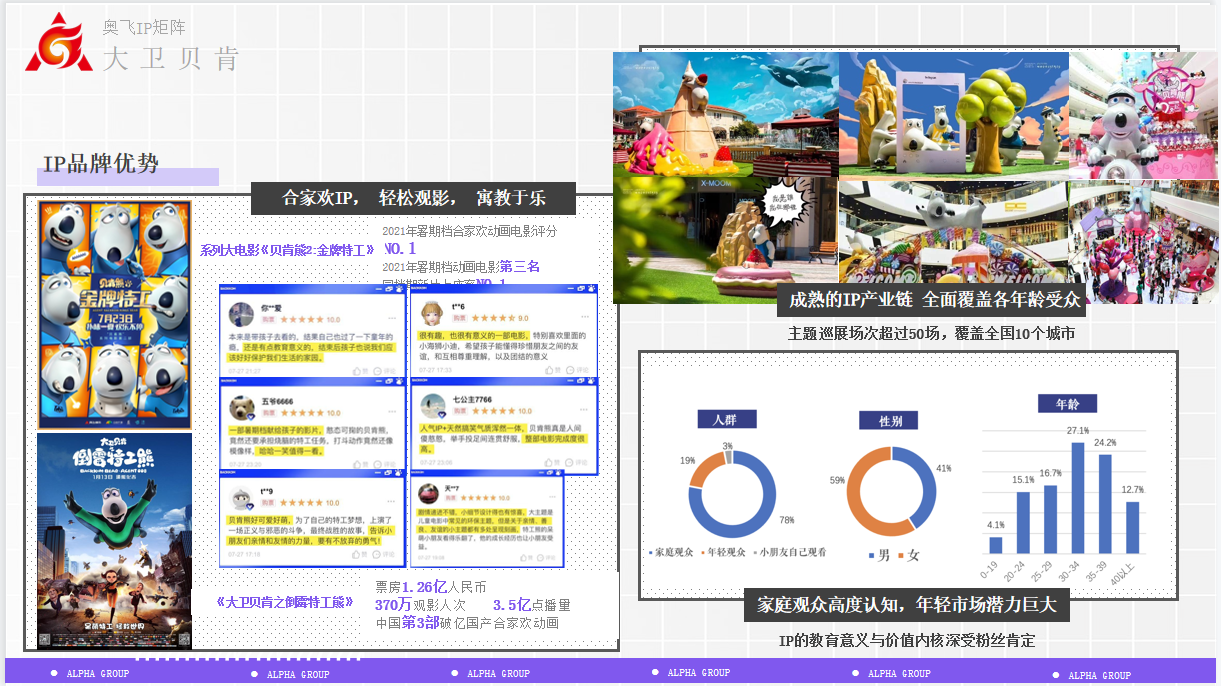The image size is (1221, 686).
Task: Click the avatar of reviewer 五爷6666
Action: point(242,406)
